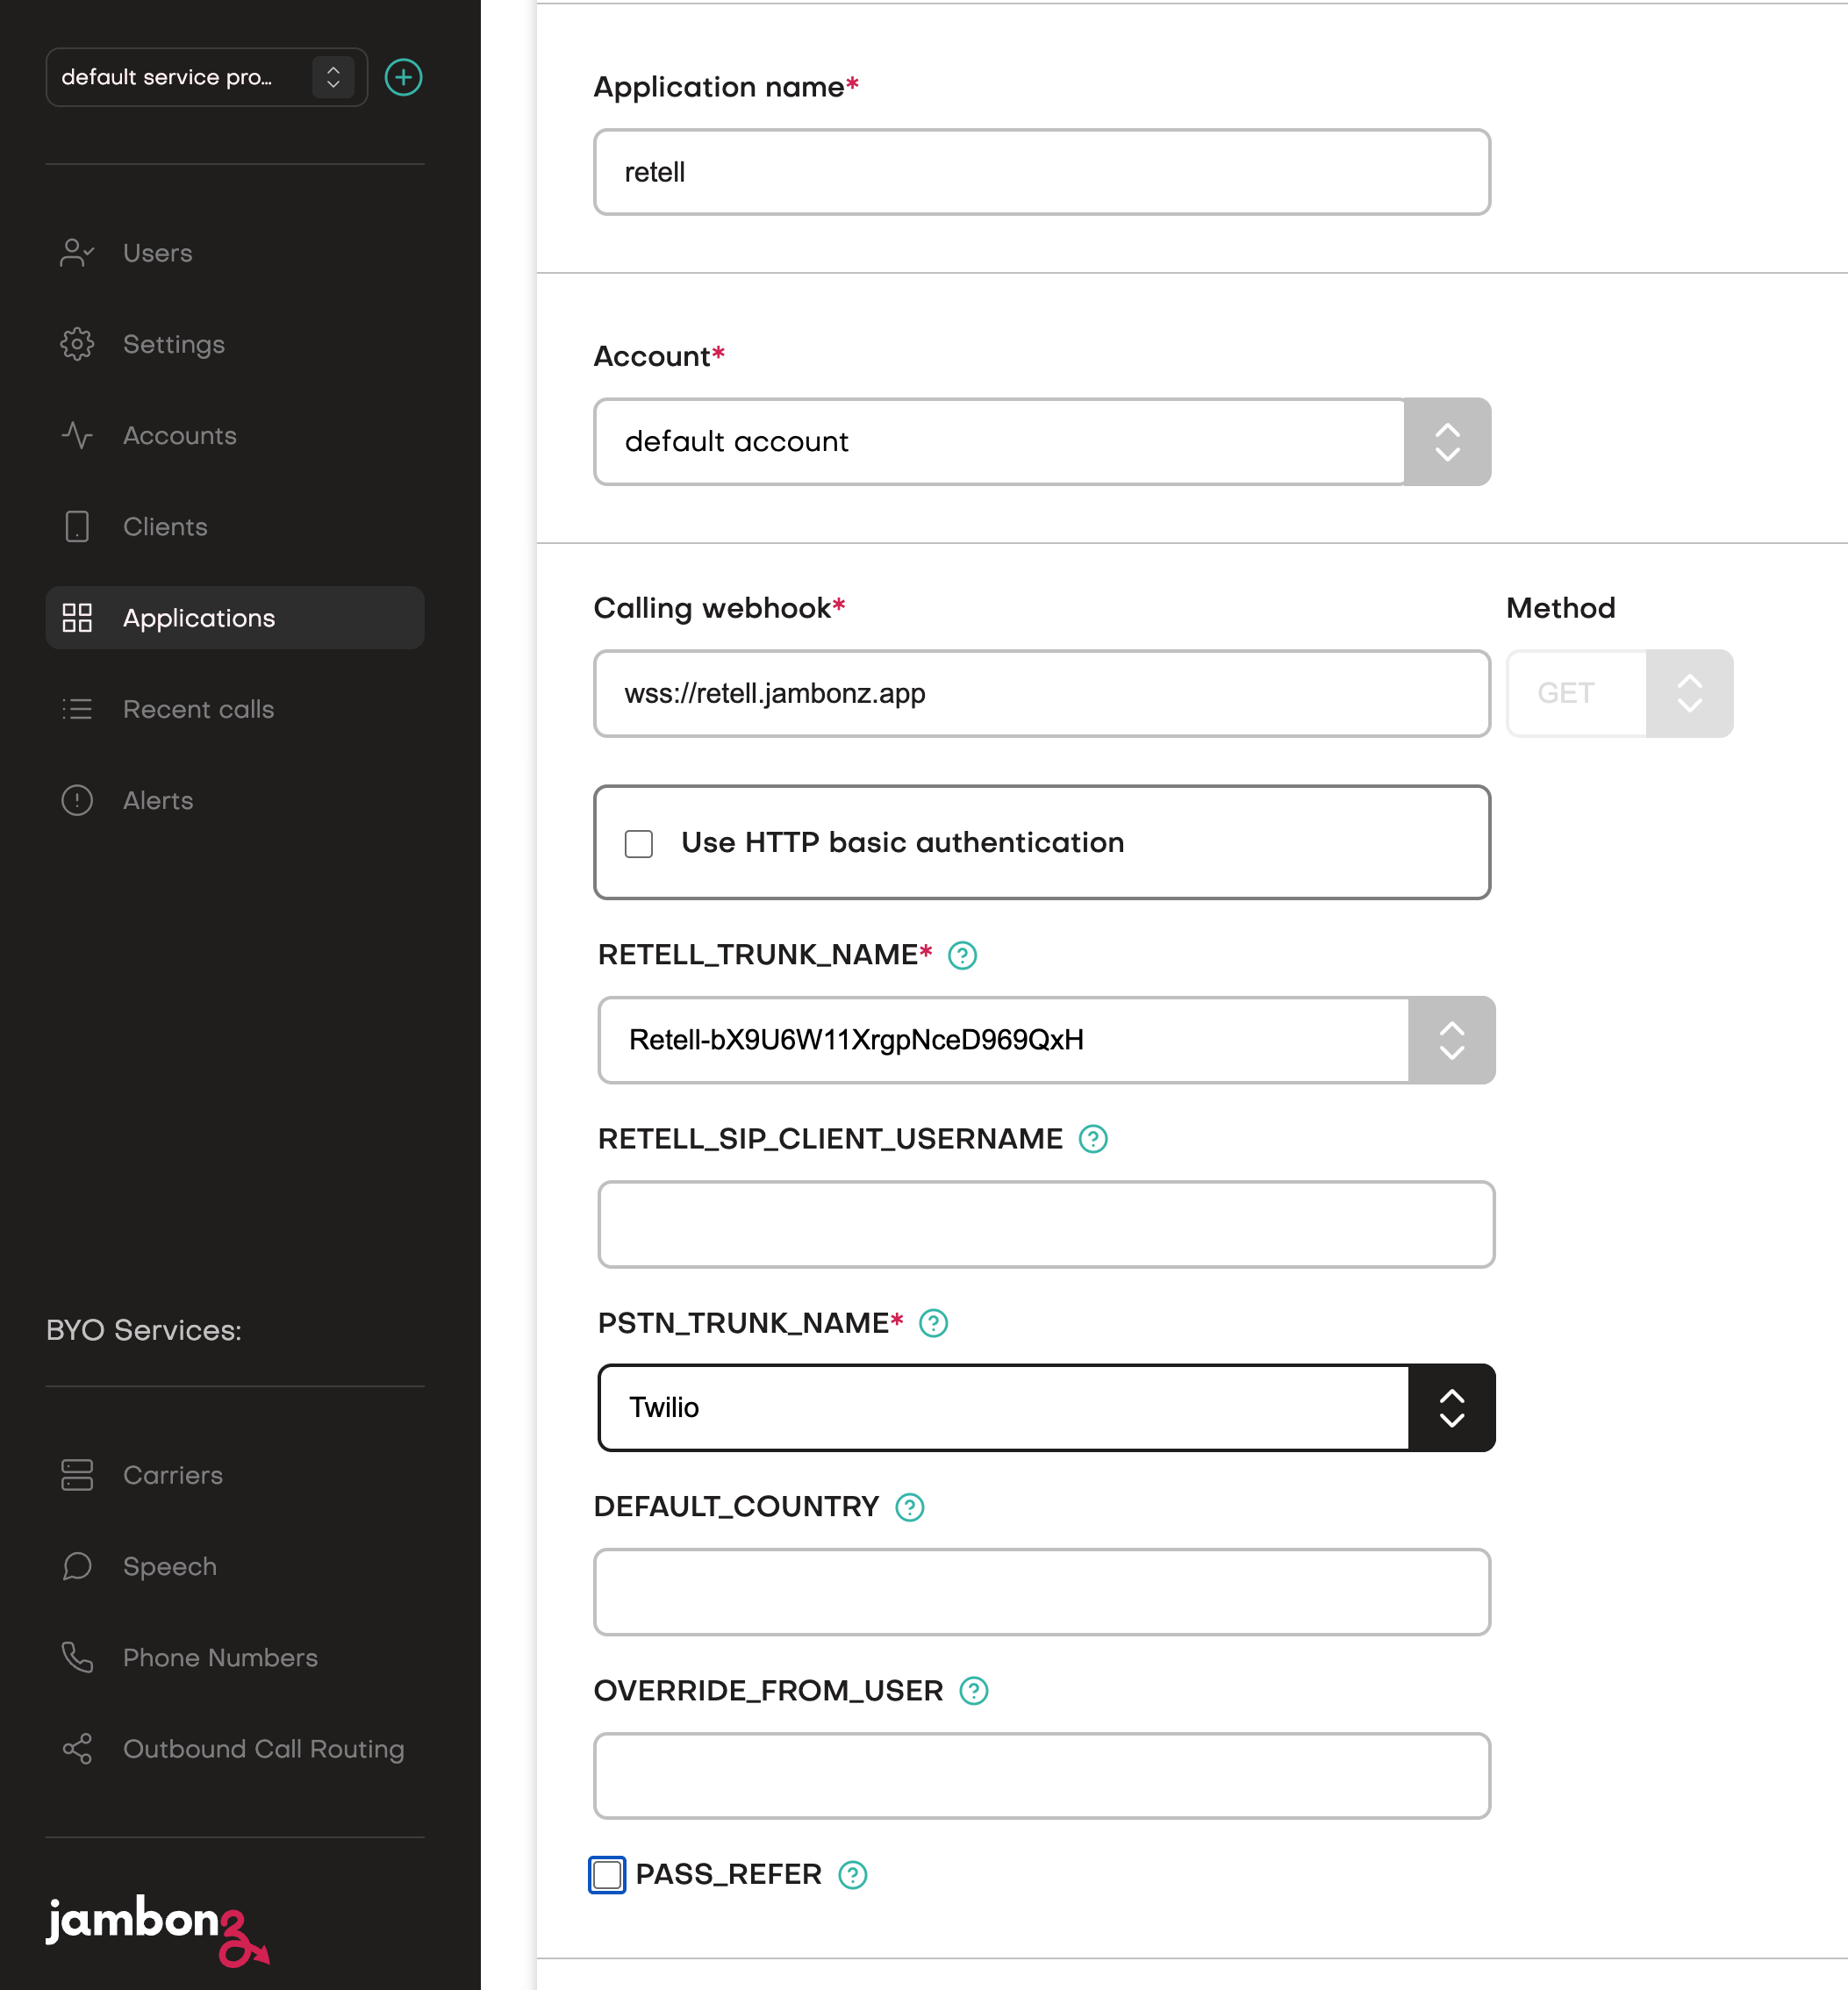Open the Alerts section
Viewport: 1848px width, 1990px height.
[x=158, y=800]
